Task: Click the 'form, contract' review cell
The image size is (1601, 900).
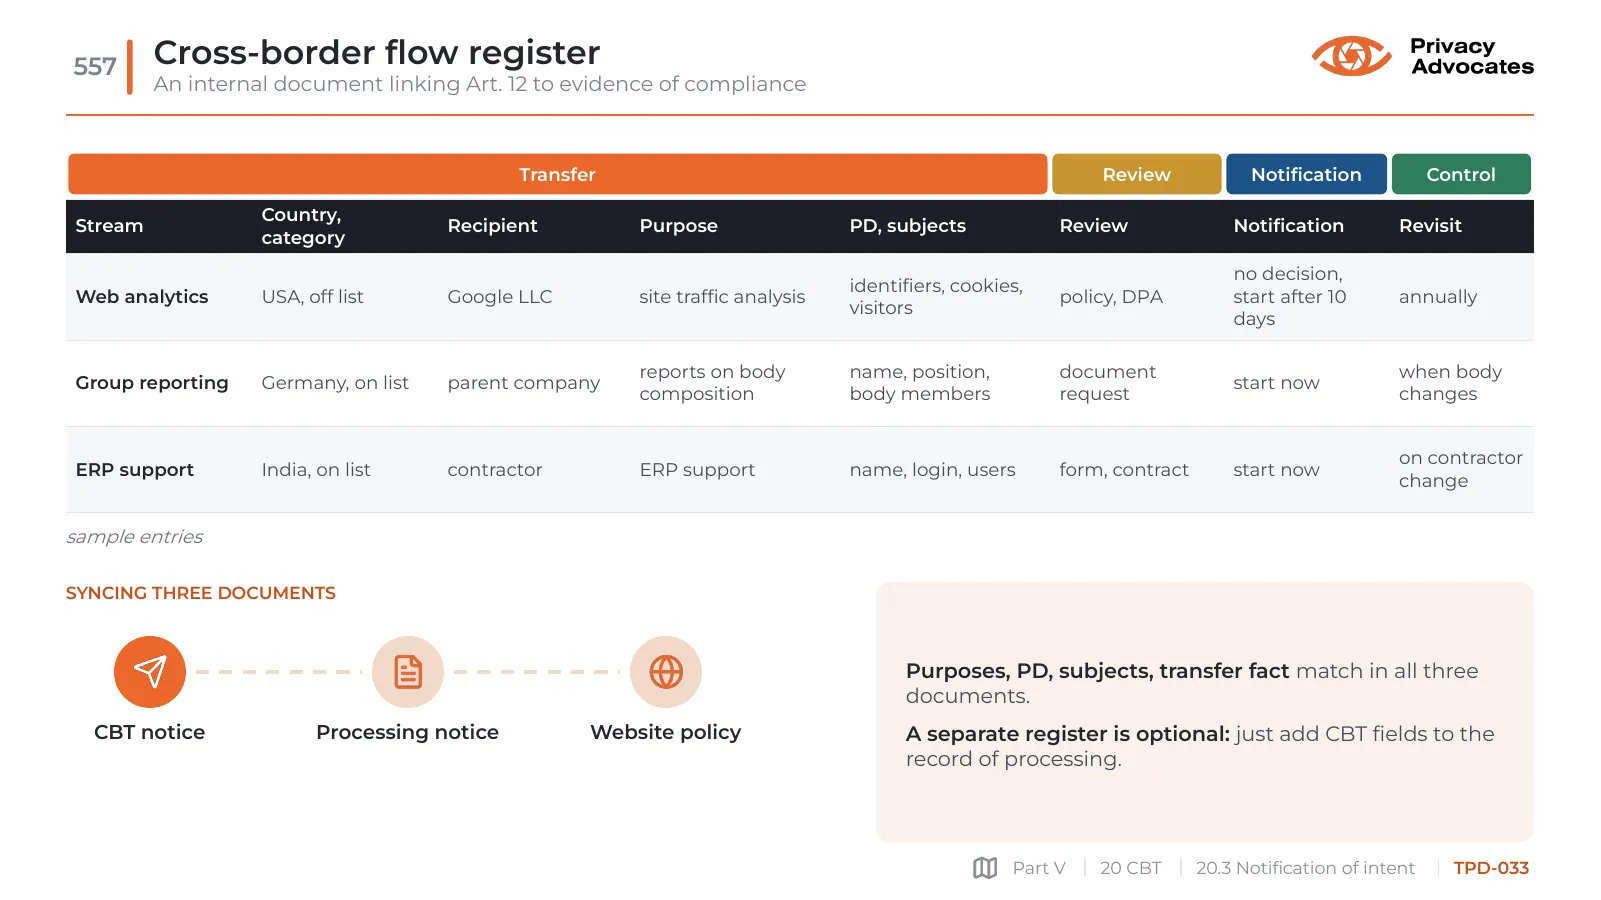Action: coord(1124,470)
